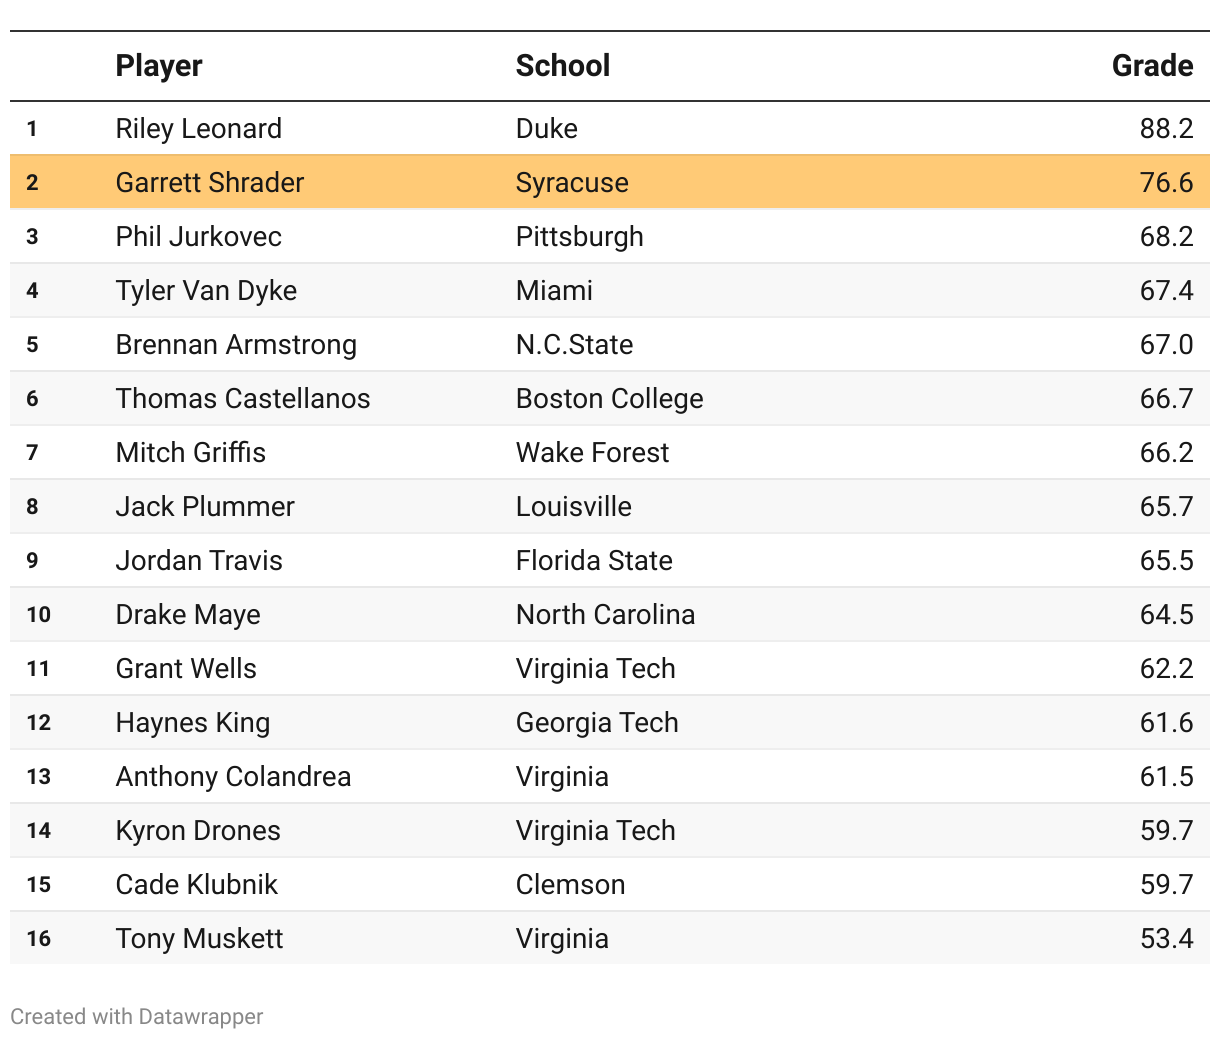This screenshot has height=1040, width=1220.
Task: Open the Created with Datawrapper link
Action: click(x=137, y=1017)
